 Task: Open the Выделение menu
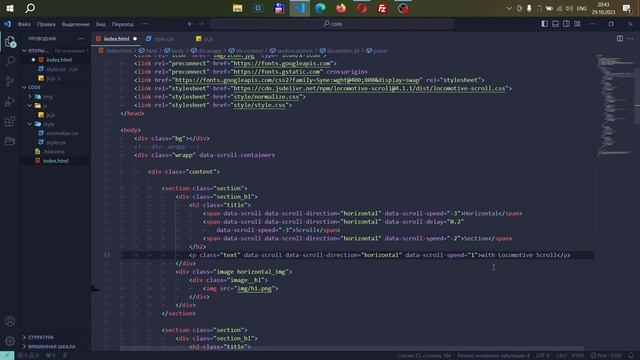pos(76,24)
